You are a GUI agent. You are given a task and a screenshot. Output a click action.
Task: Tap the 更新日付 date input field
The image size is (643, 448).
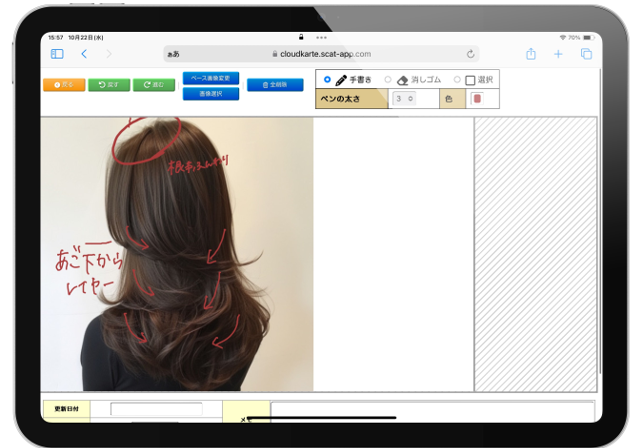(x=156, y=409)
